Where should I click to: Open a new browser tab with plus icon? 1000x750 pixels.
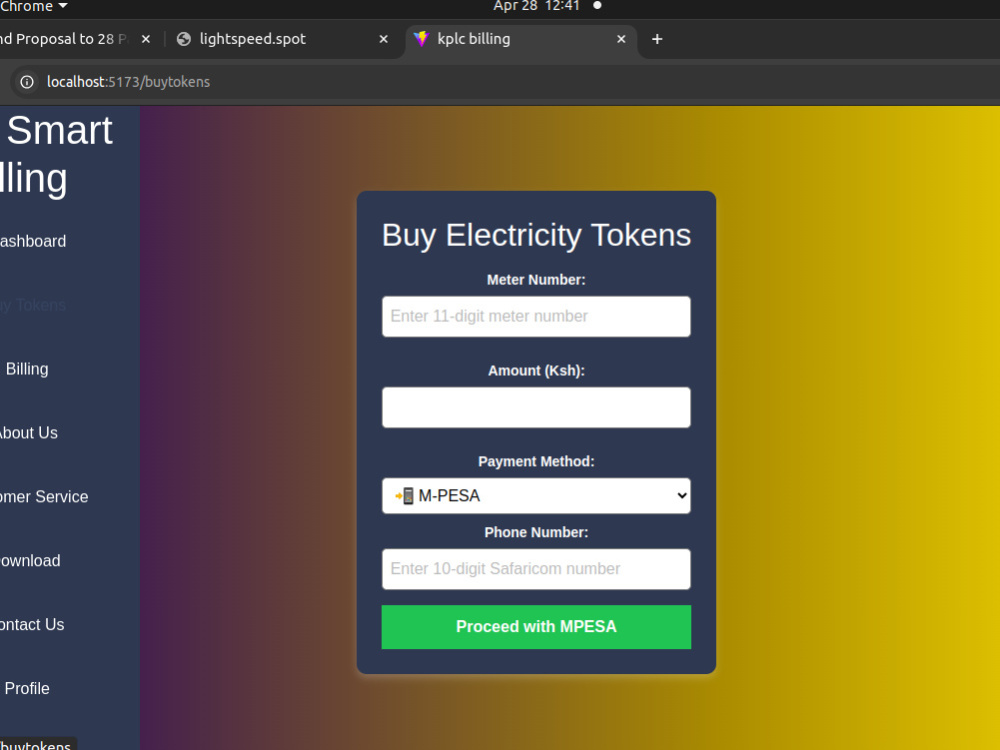click(657, 40)
